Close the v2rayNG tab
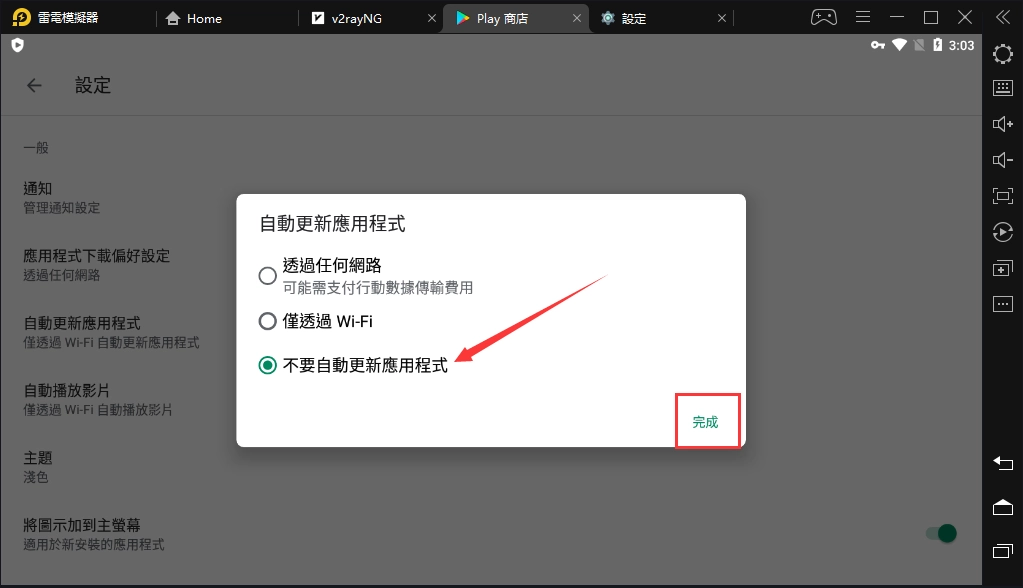Screen dimensions: 1023x588 tap(431, 18)
